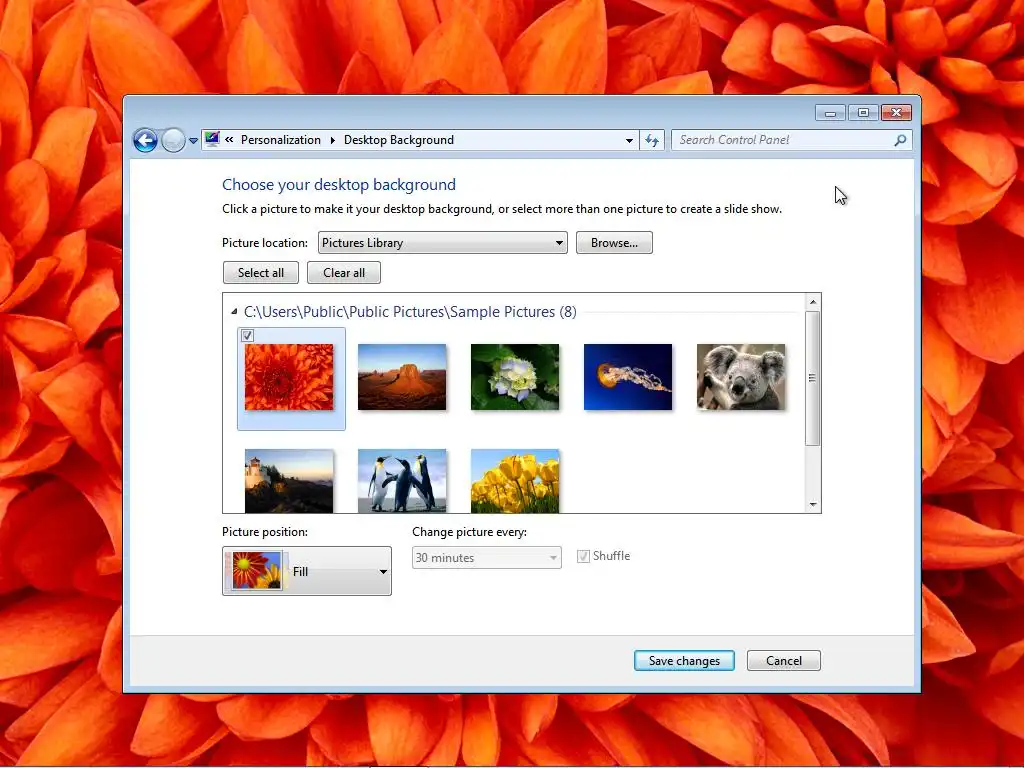The image size is (1024, 768).
Task: Click the Select all button
Action: click(261, 273)
